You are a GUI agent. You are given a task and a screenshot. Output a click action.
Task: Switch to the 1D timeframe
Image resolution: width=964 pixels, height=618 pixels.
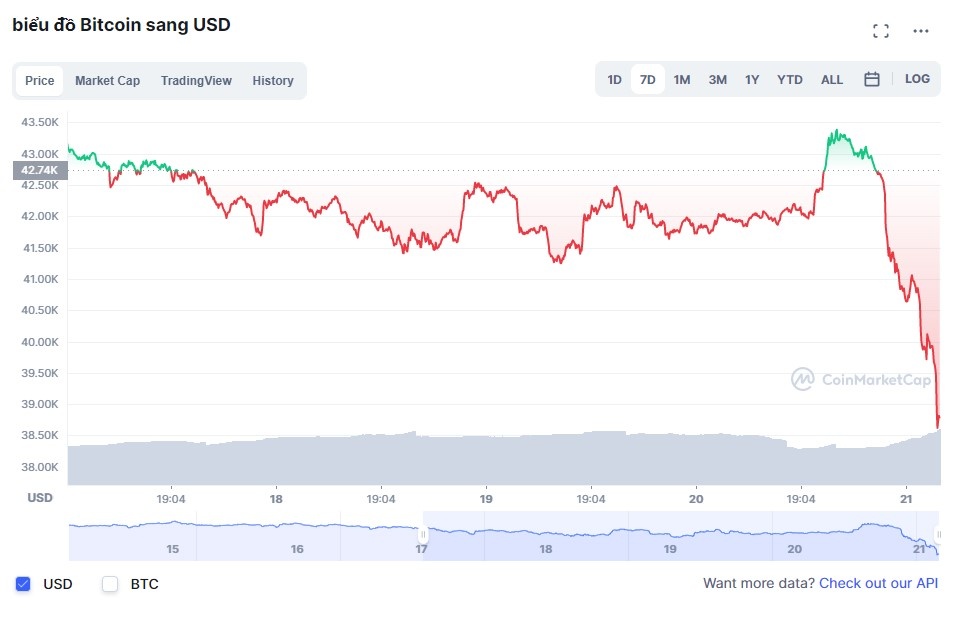click(x=614, y=79)
